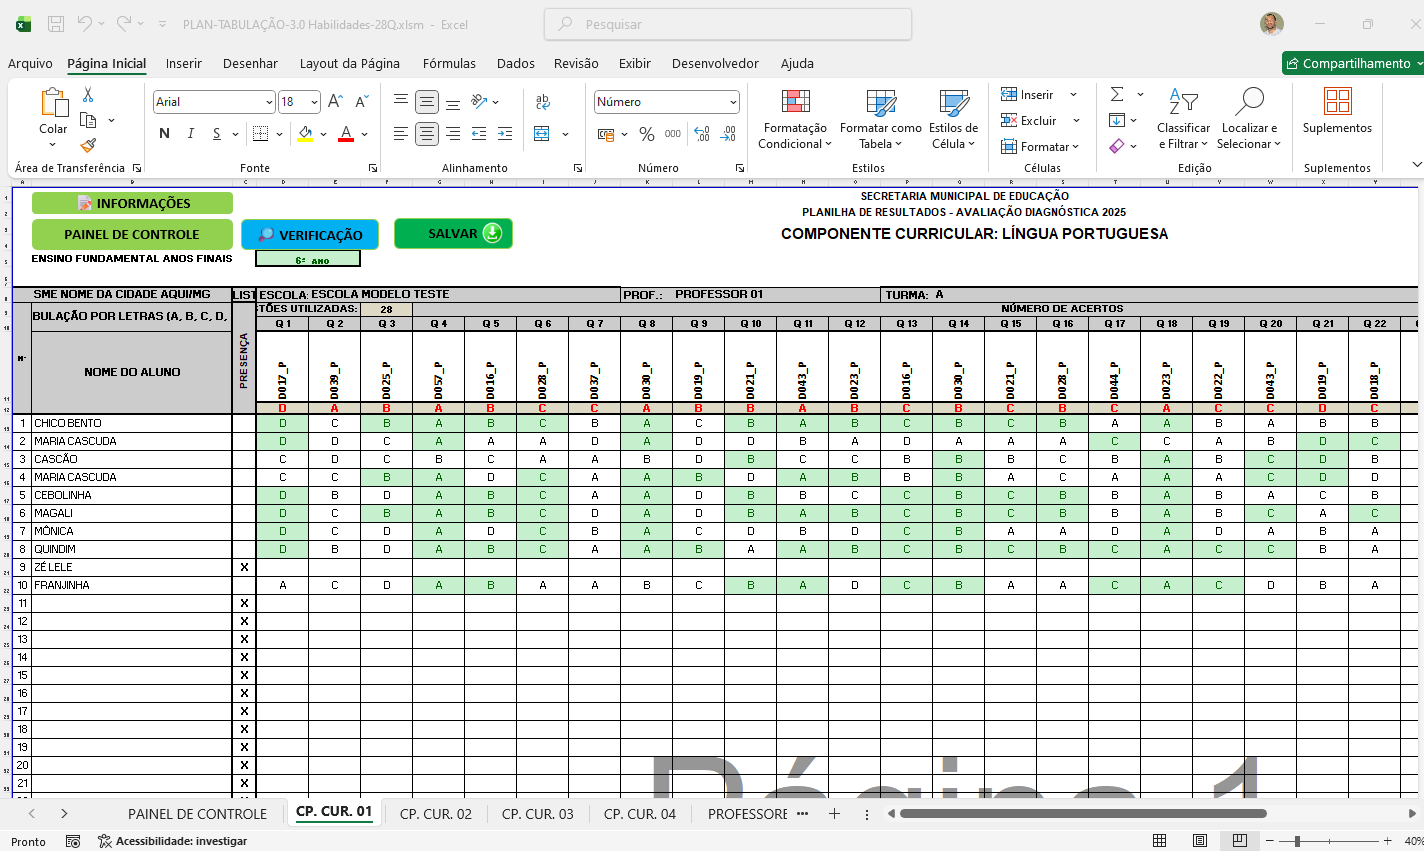
Task: Open the Formatação Condicional icon
Action: click(x=796, y=101)
